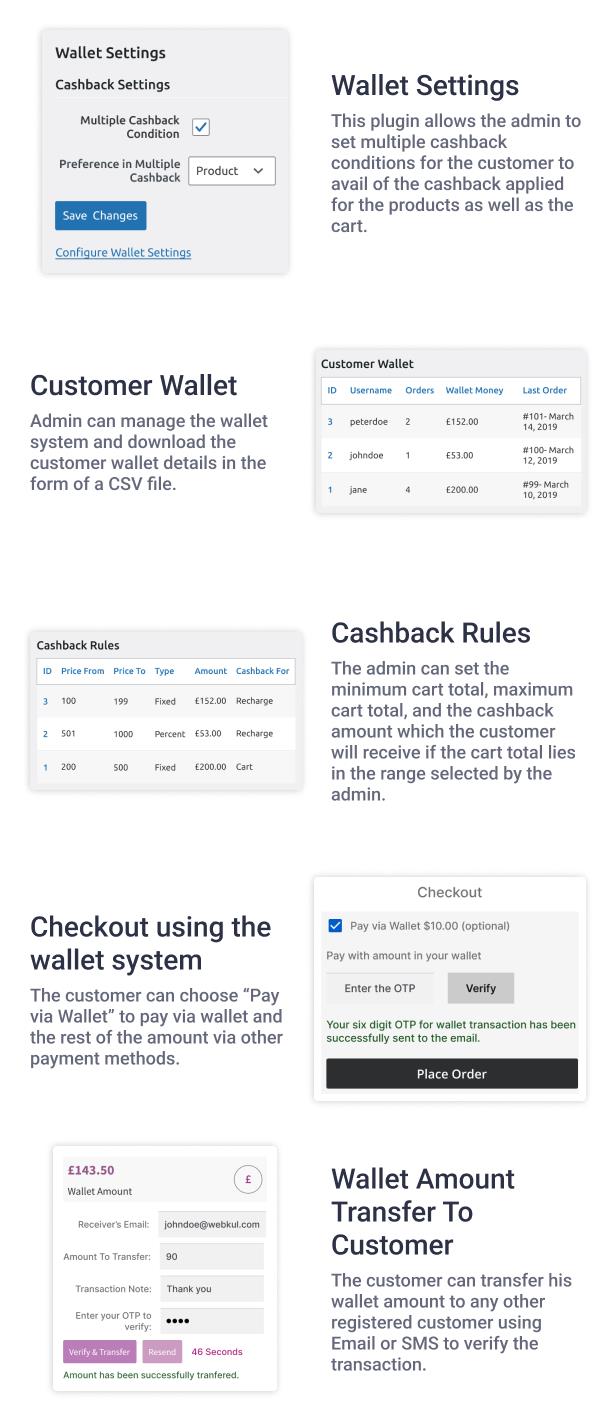The image size is (616, 1421).
Task: Click the Resend OTP button
Action: click(163, 1352)
